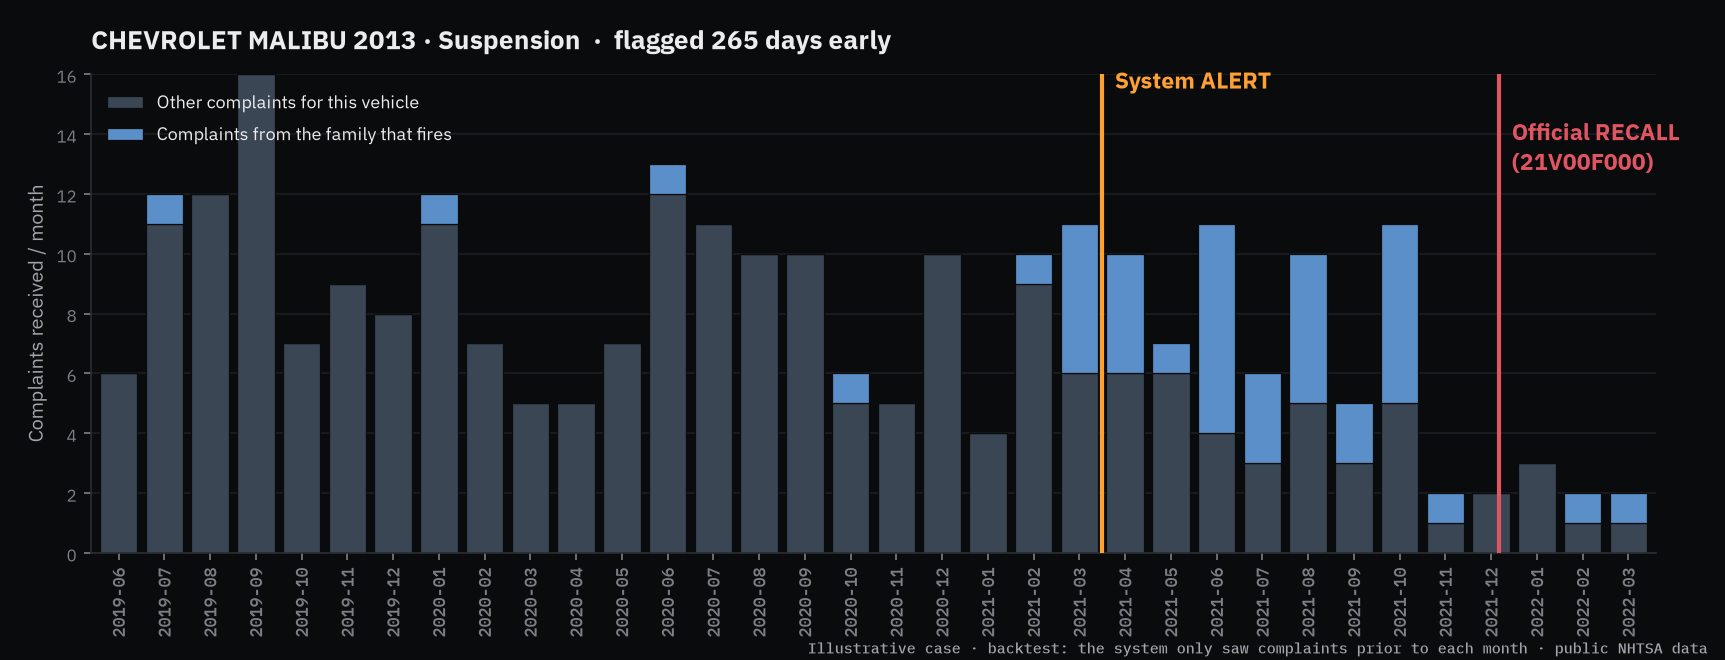Click the 'Complaints received / month' axis title

tap(37, 313)
